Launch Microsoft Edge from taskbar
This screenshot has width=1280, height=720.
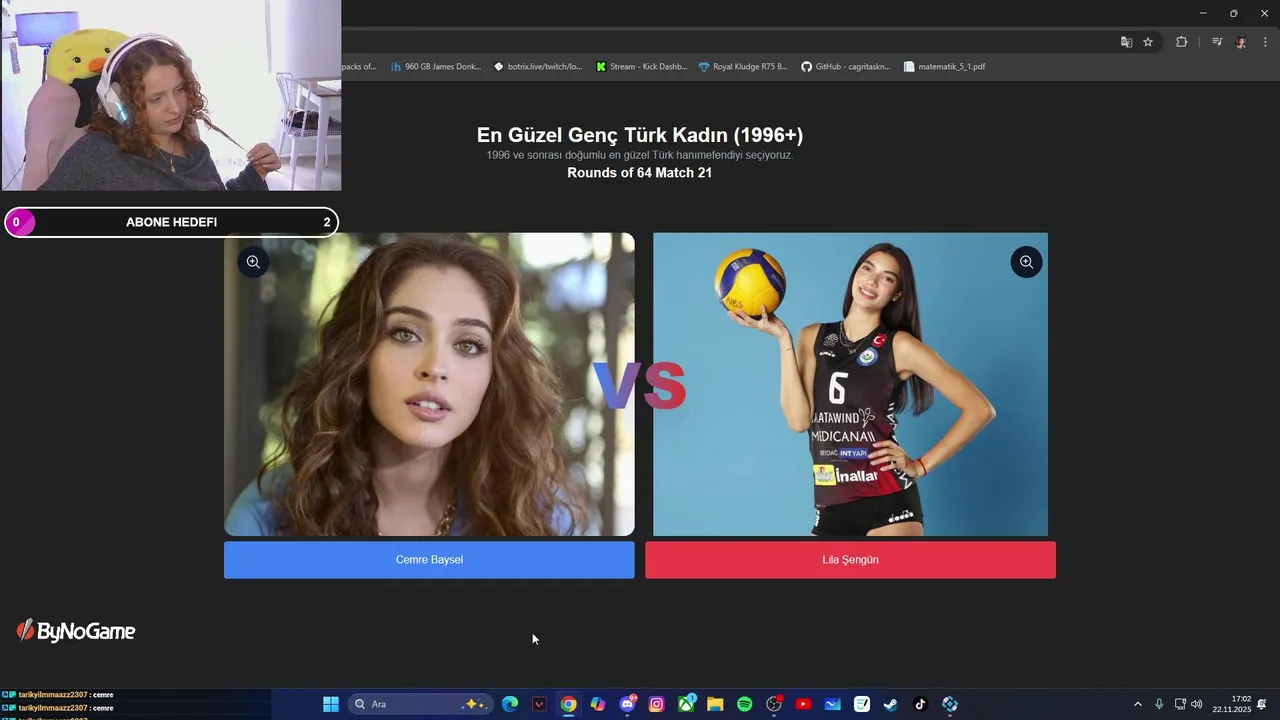510,704
